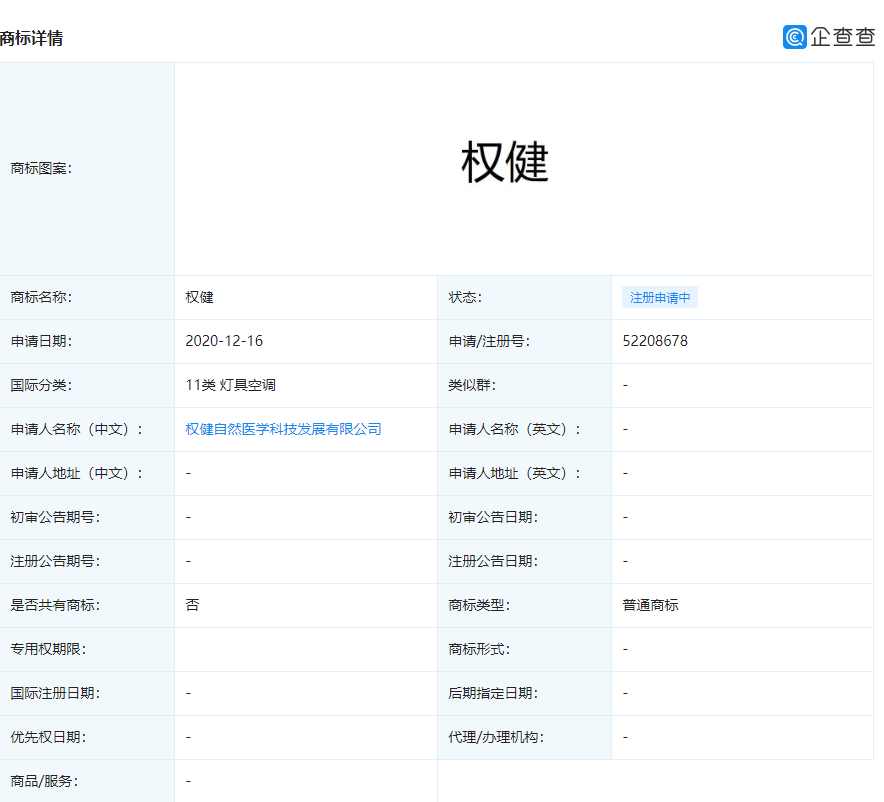Click the 申请人地址（中文） label
Viewport: 884px width, 802px height.
pyautogui.click(x=76, y=473)
